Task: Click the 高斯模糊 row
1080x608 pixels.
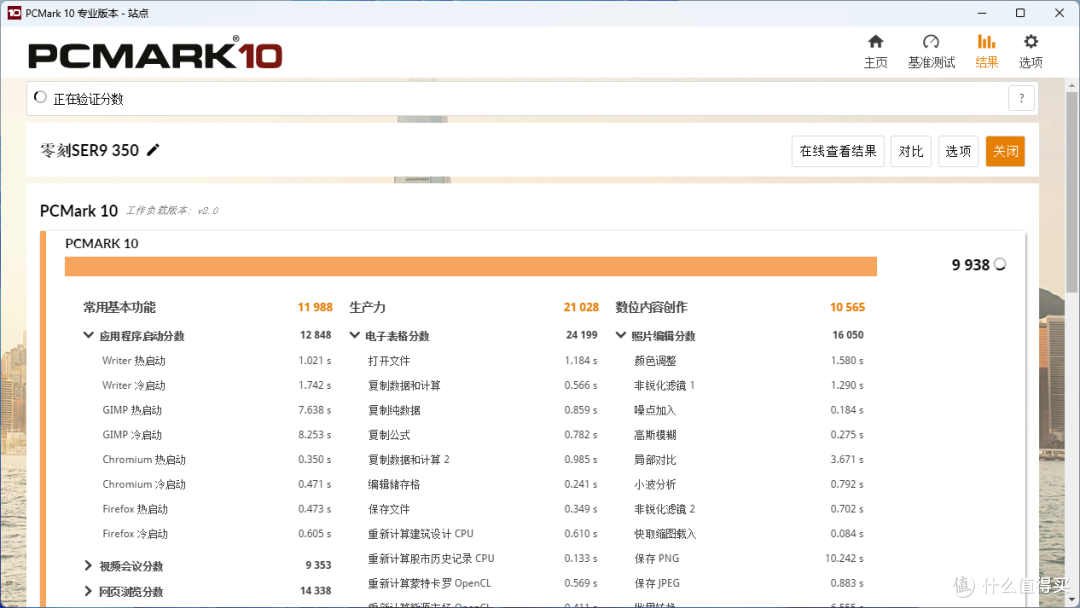Action: 749,434
